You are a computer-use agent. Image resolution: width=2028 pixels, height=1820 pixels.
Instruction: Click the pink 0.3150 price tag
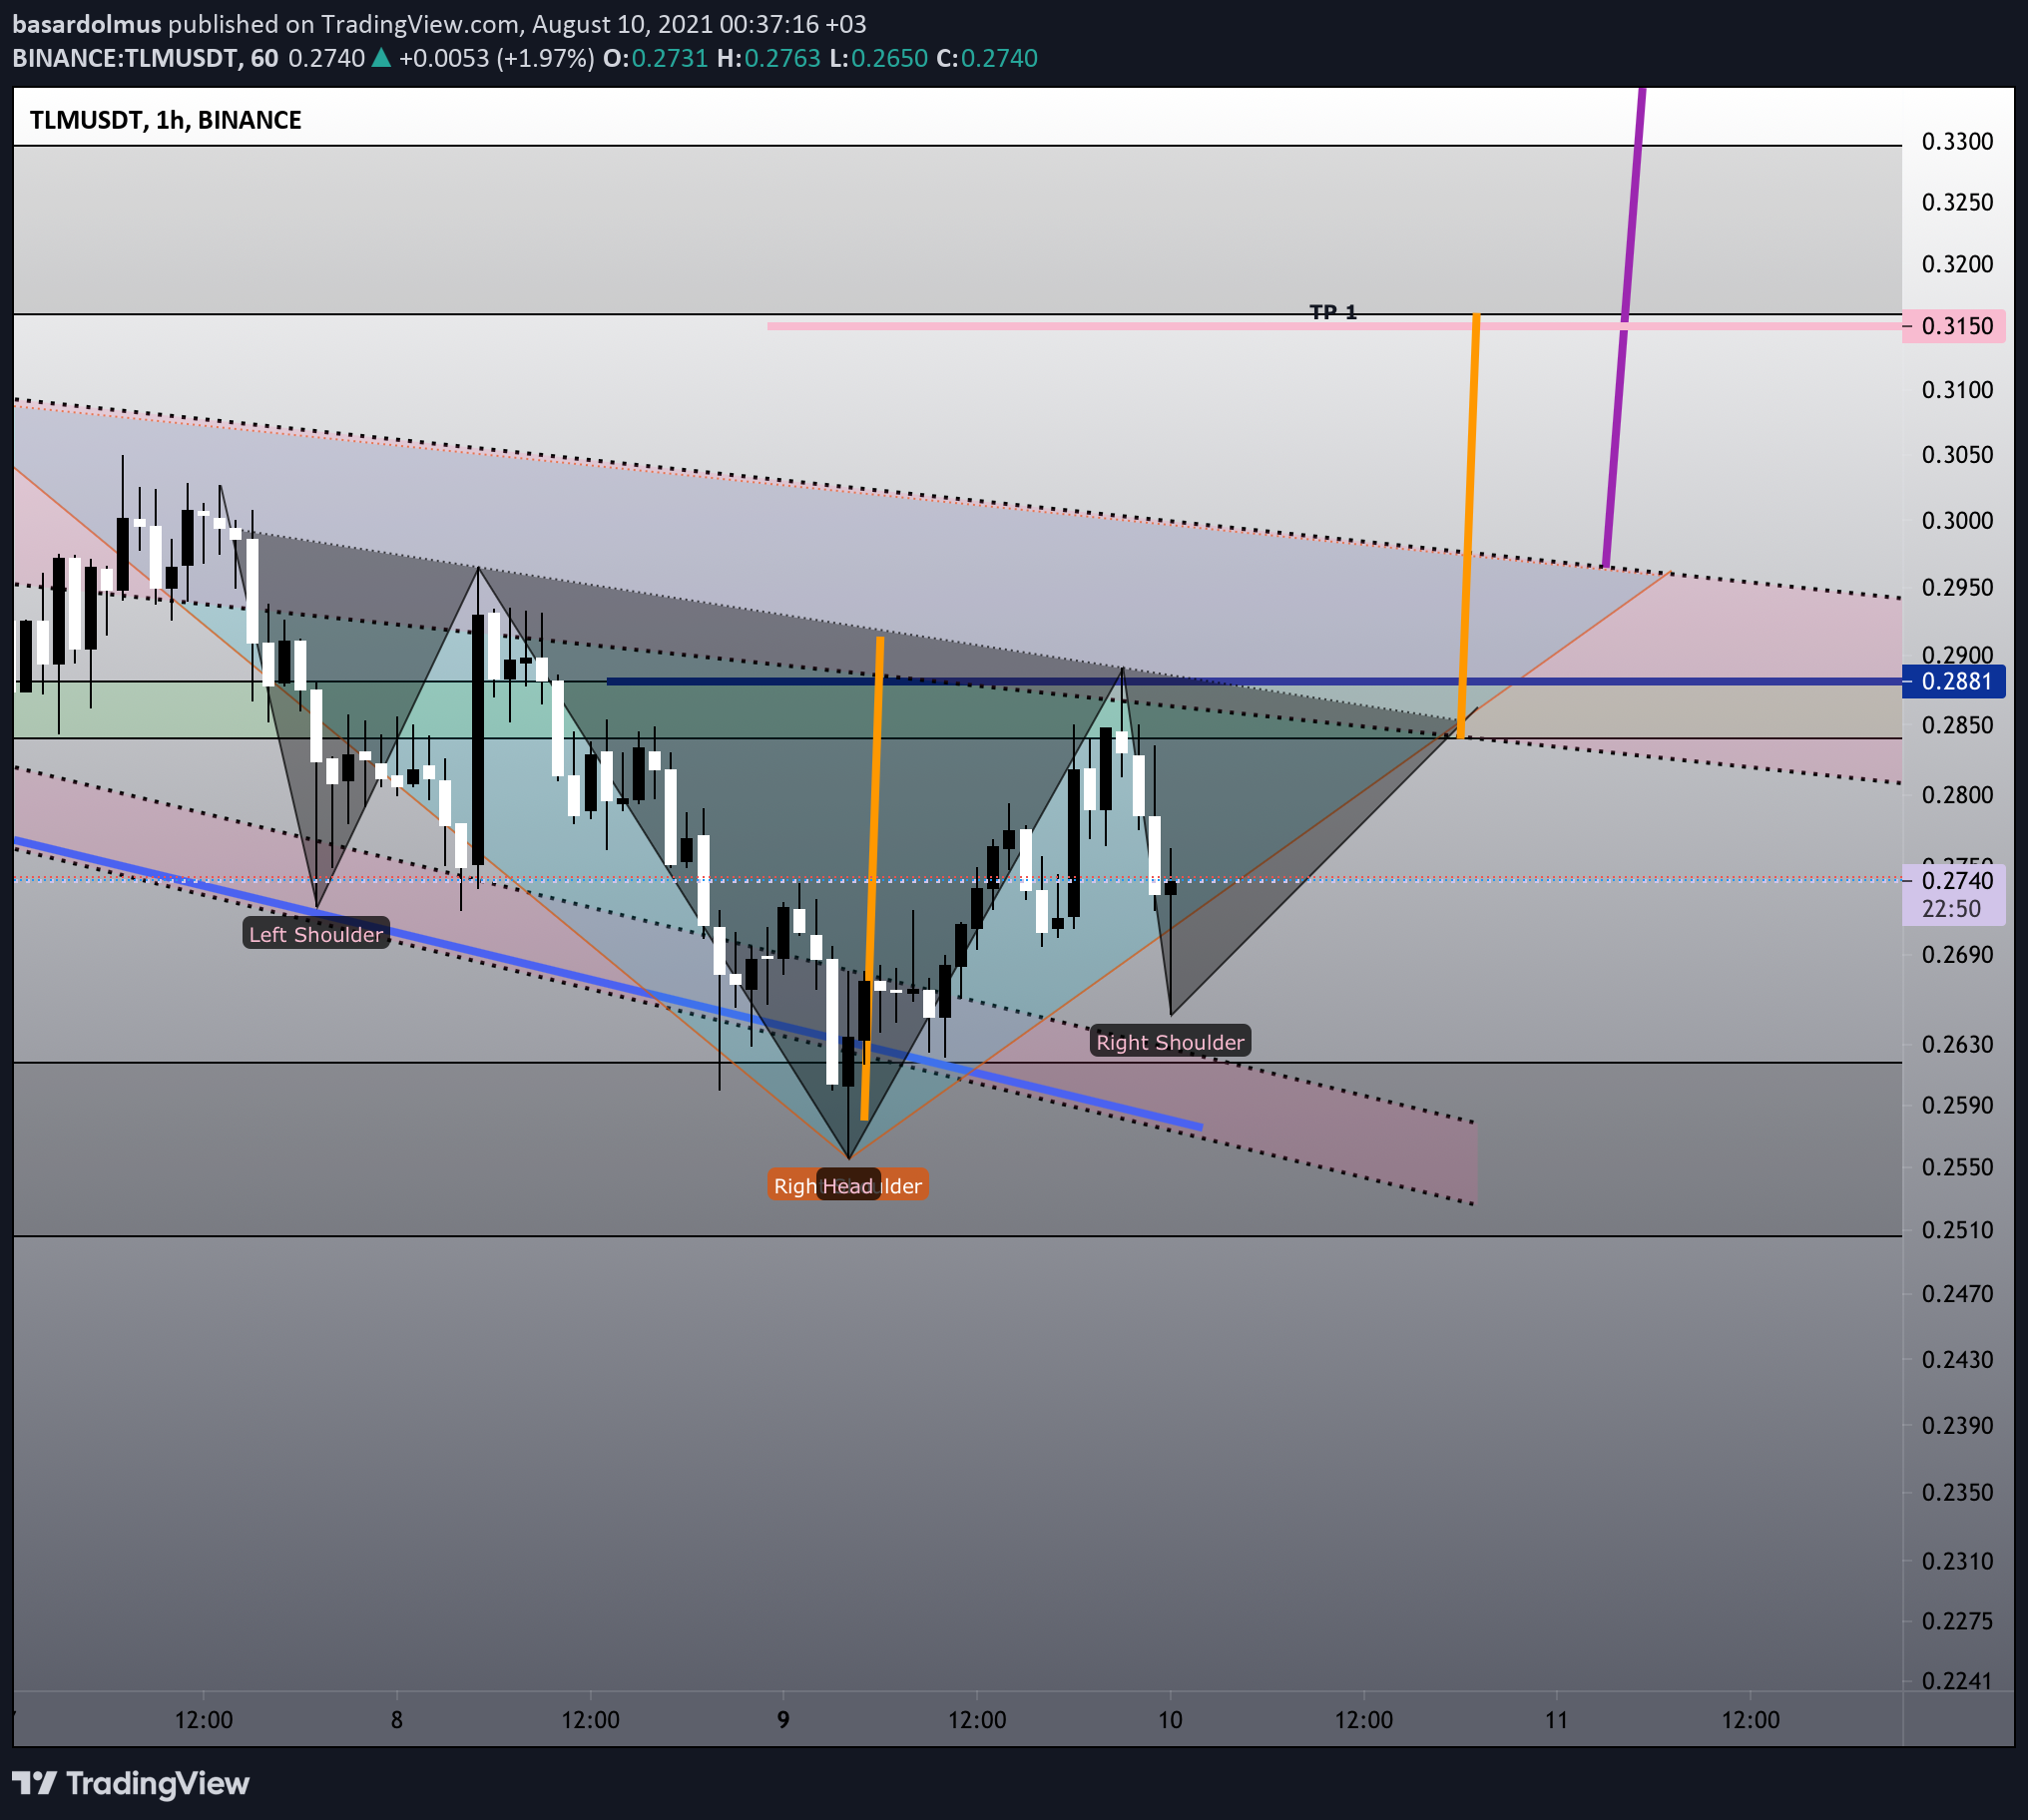[x=1954, y=326]
